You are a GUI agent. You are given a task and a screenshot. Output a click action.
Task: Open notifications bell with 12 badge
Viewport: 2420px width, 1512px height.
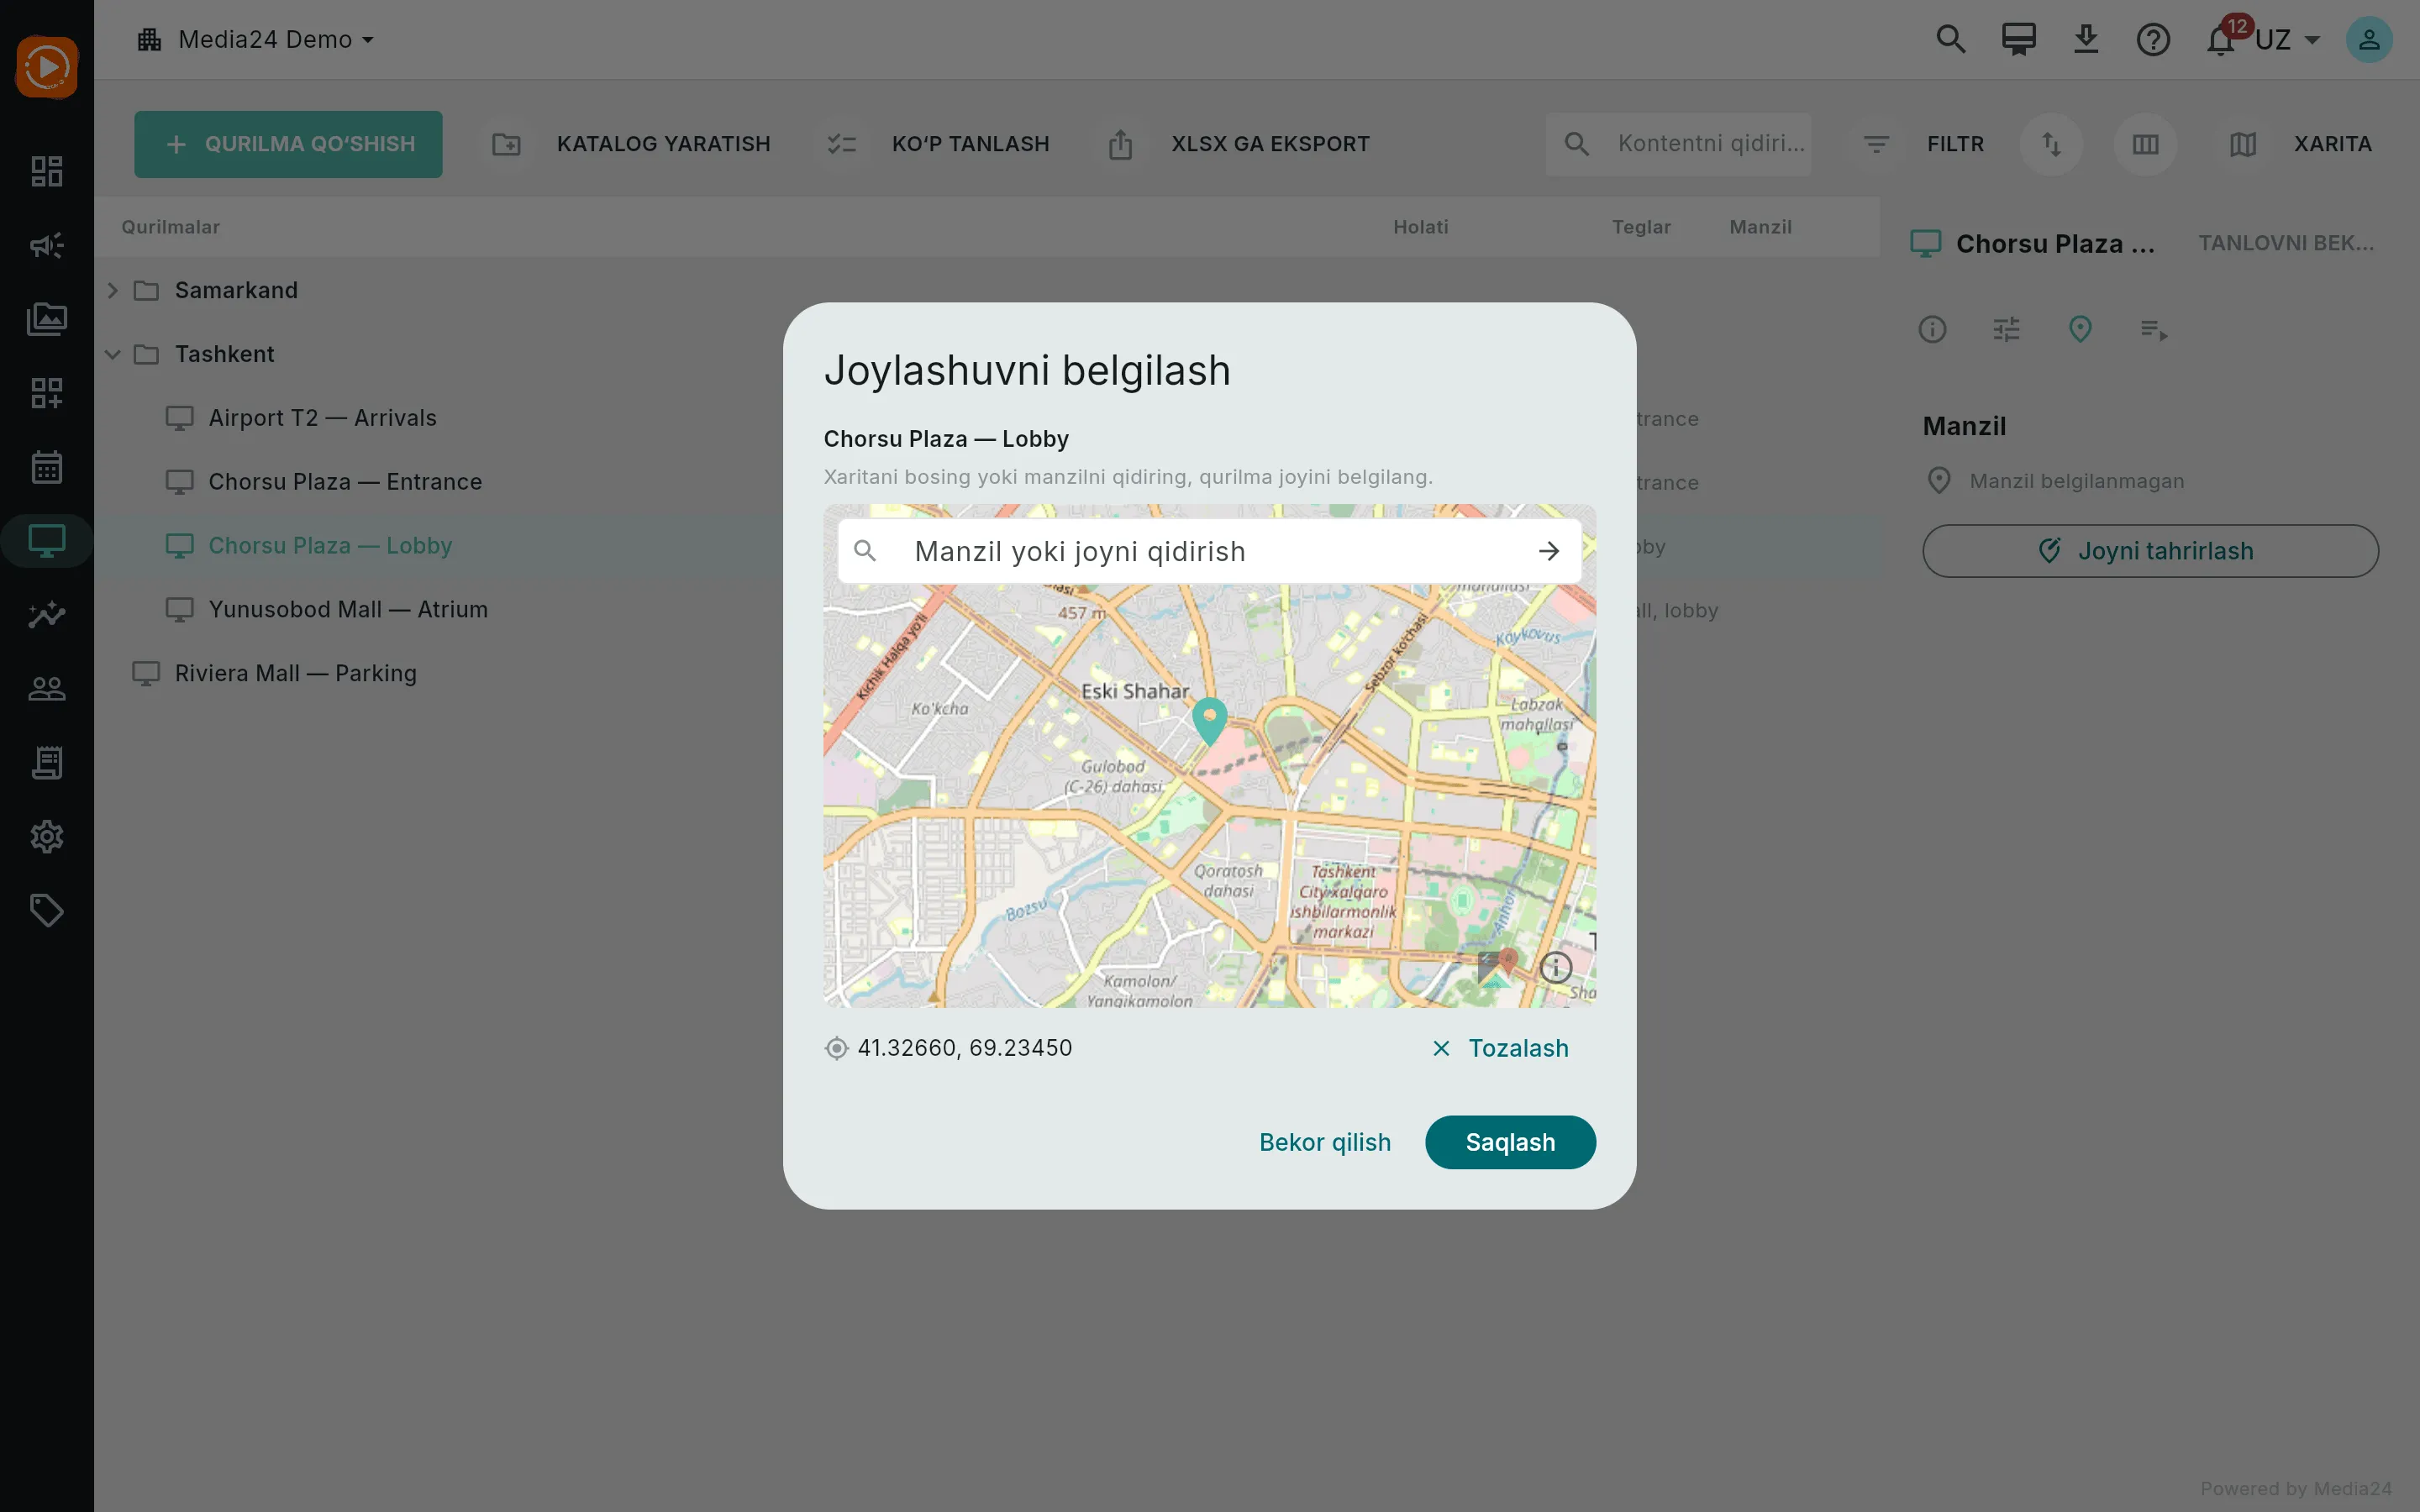point(2220,40)
